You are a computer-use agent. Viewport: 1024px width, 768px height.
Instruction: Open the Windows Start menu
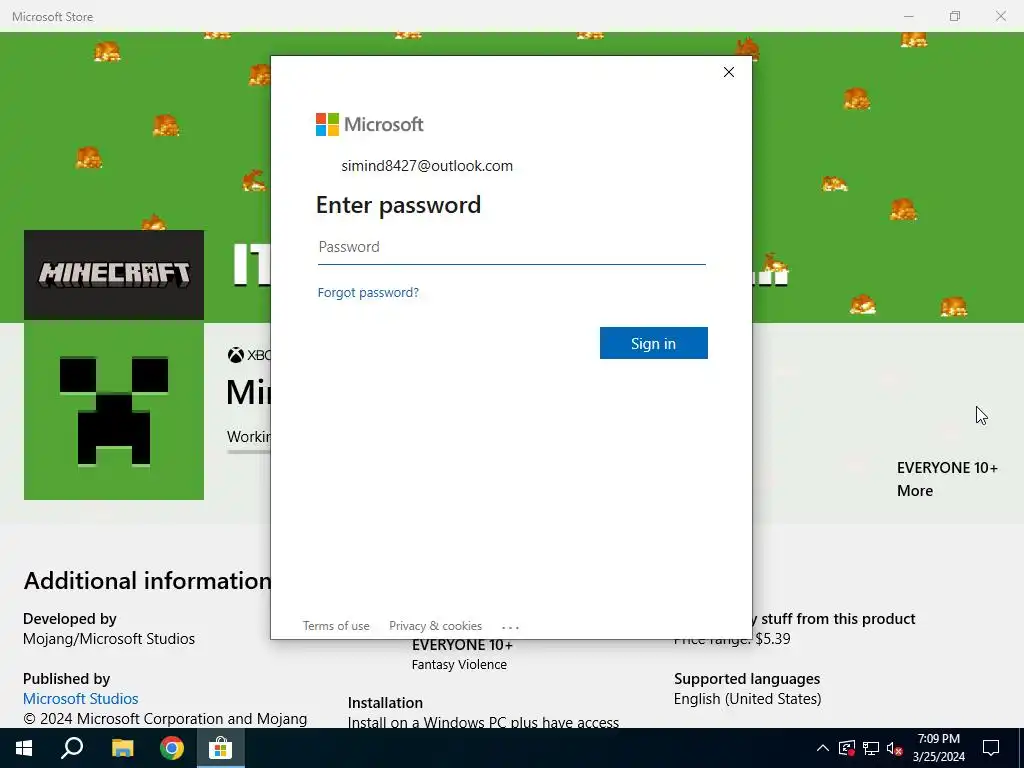pyautogui.click(x=24, y=748)
